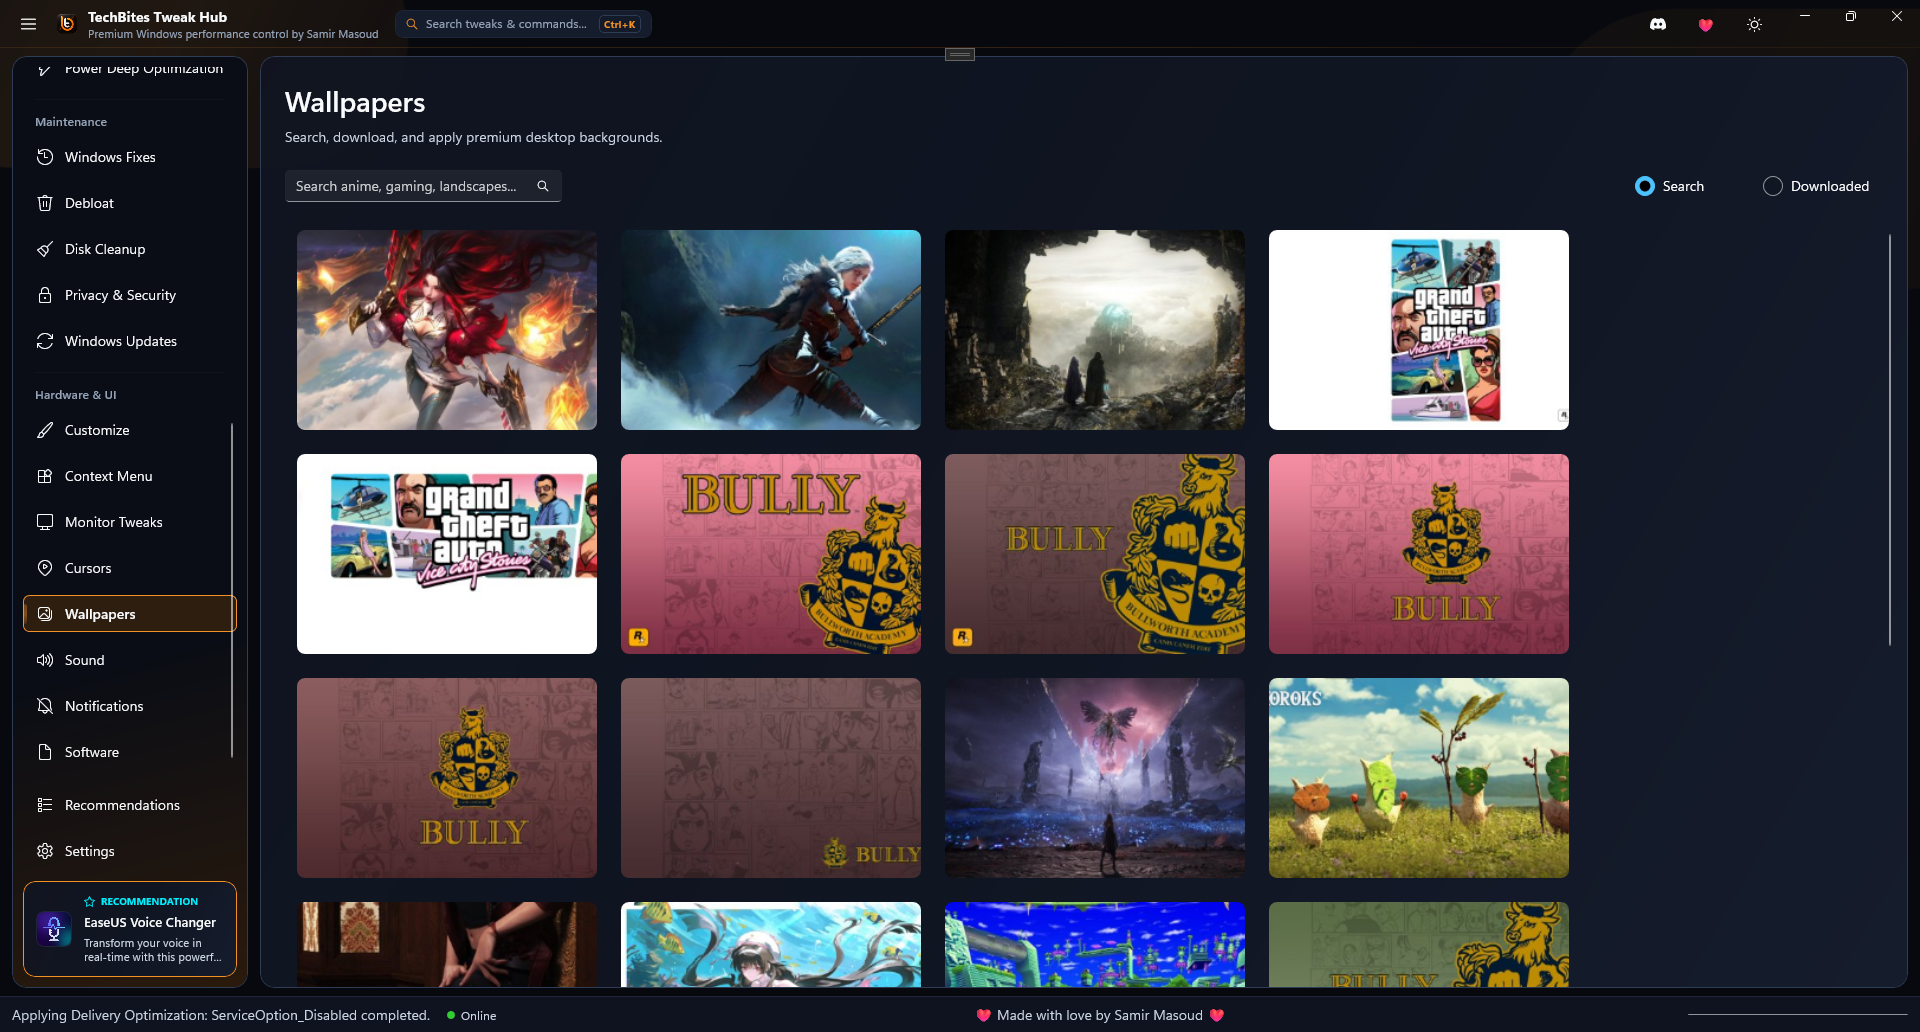This screenshot has width=1920, height=1032.
Task: Click the Recommendations list icon
Action: click(45, 805)
